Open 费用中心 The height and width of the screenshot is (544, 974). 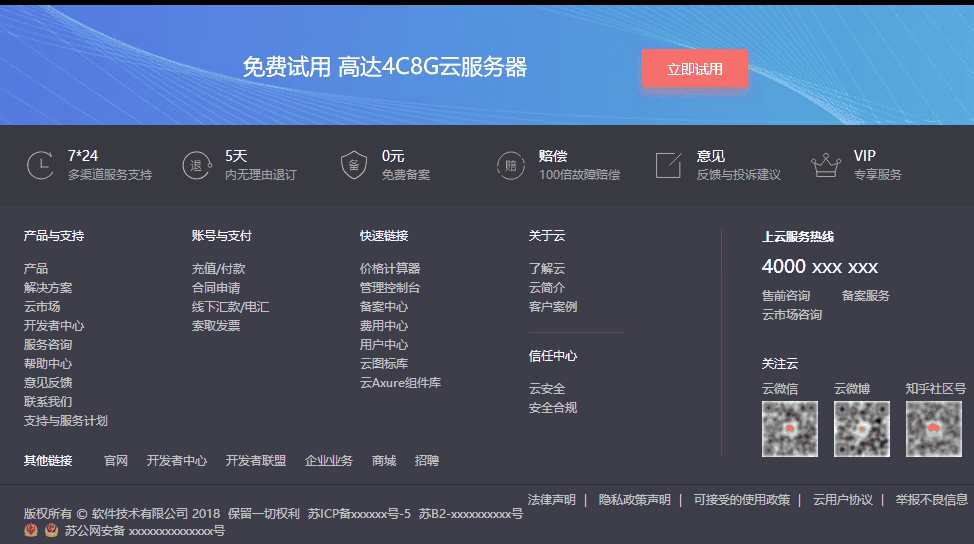click(x=384, y=325)
